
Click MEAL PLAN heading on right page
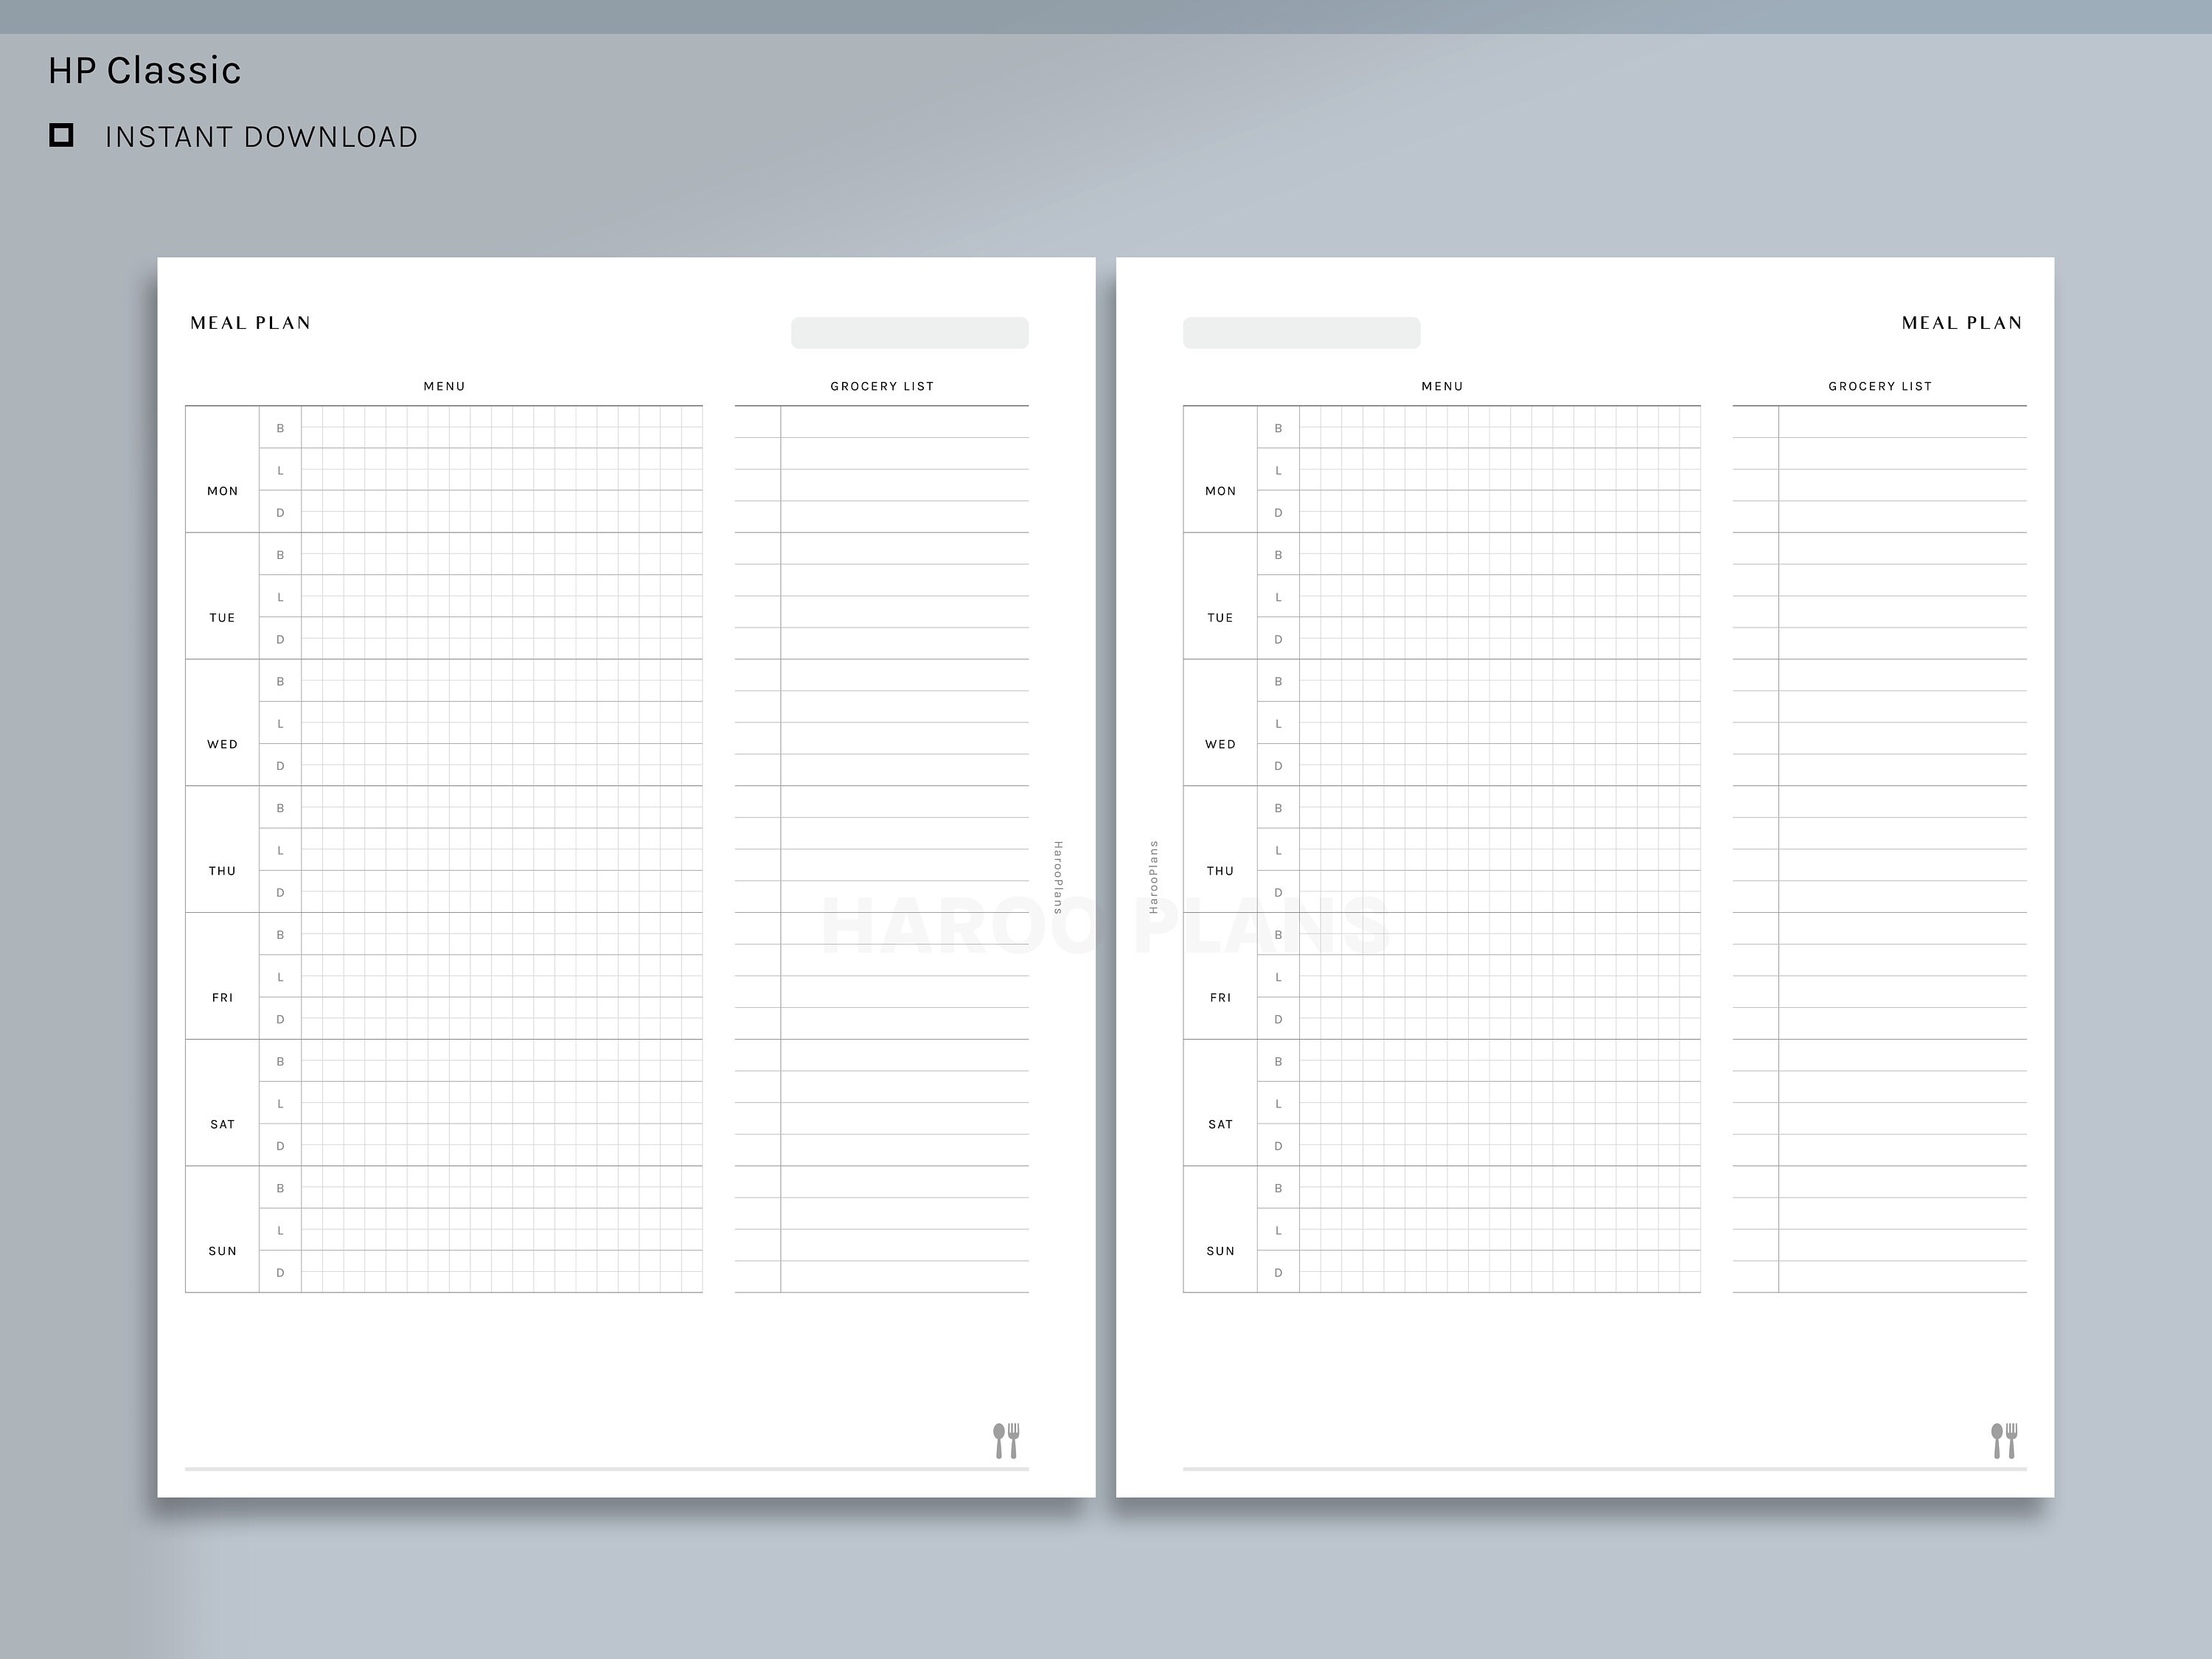pos(1962,323)
